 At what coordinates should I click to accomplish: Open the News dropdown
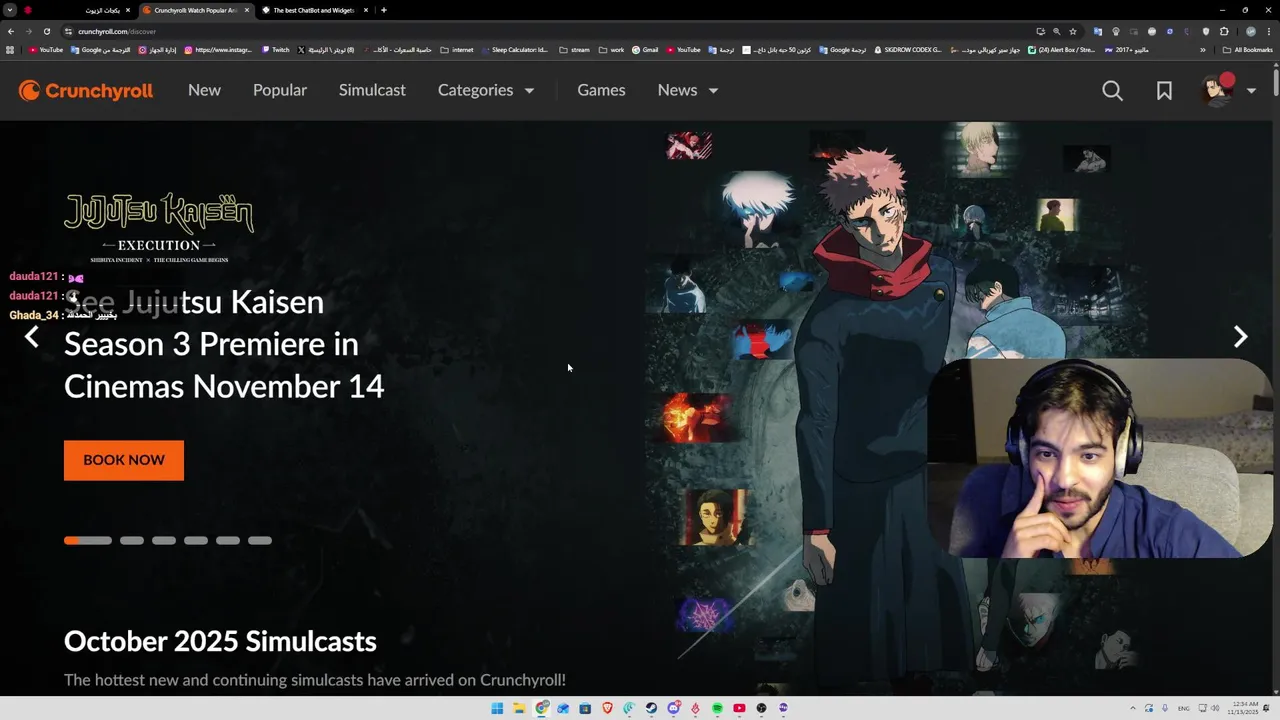[x=688, y=90]
